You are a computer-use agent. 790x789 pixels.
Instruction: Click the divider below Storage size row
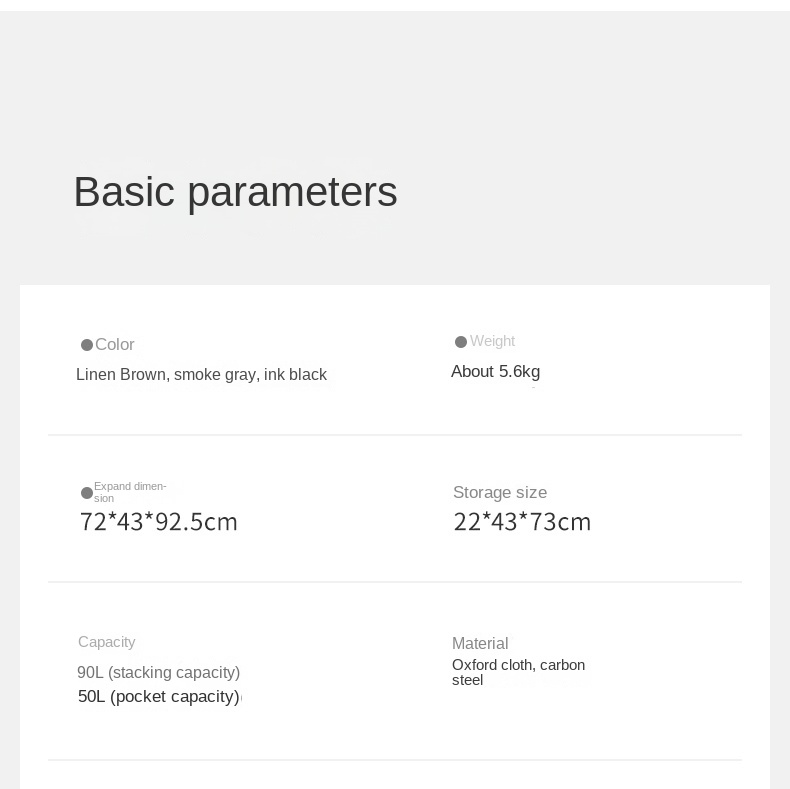tap(395, 582)
